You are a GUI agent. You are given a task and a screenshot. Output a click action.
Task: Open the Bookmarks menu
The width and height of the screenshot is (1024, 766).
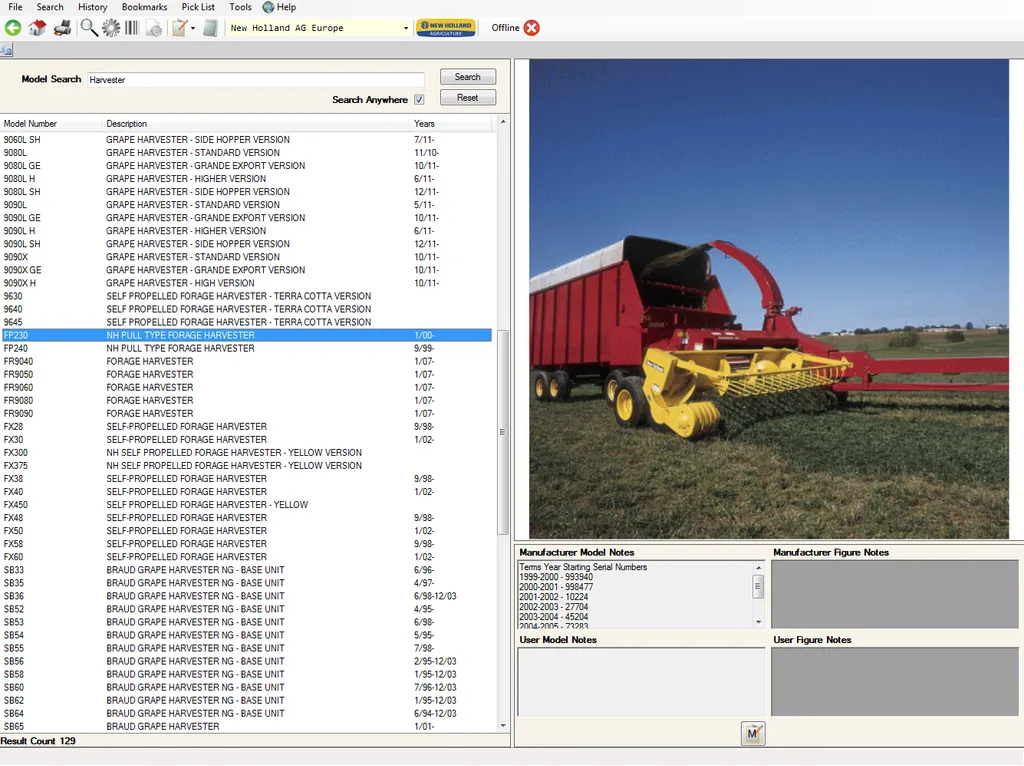144,7
